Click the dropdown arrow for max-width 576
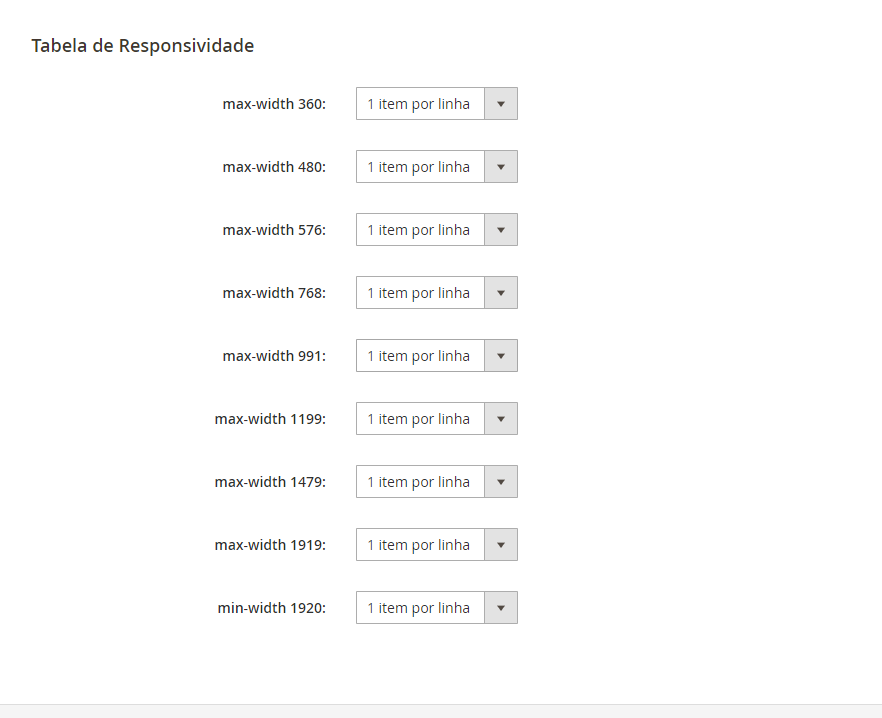This screenshot has width=882, height=718. click(501, 230)
